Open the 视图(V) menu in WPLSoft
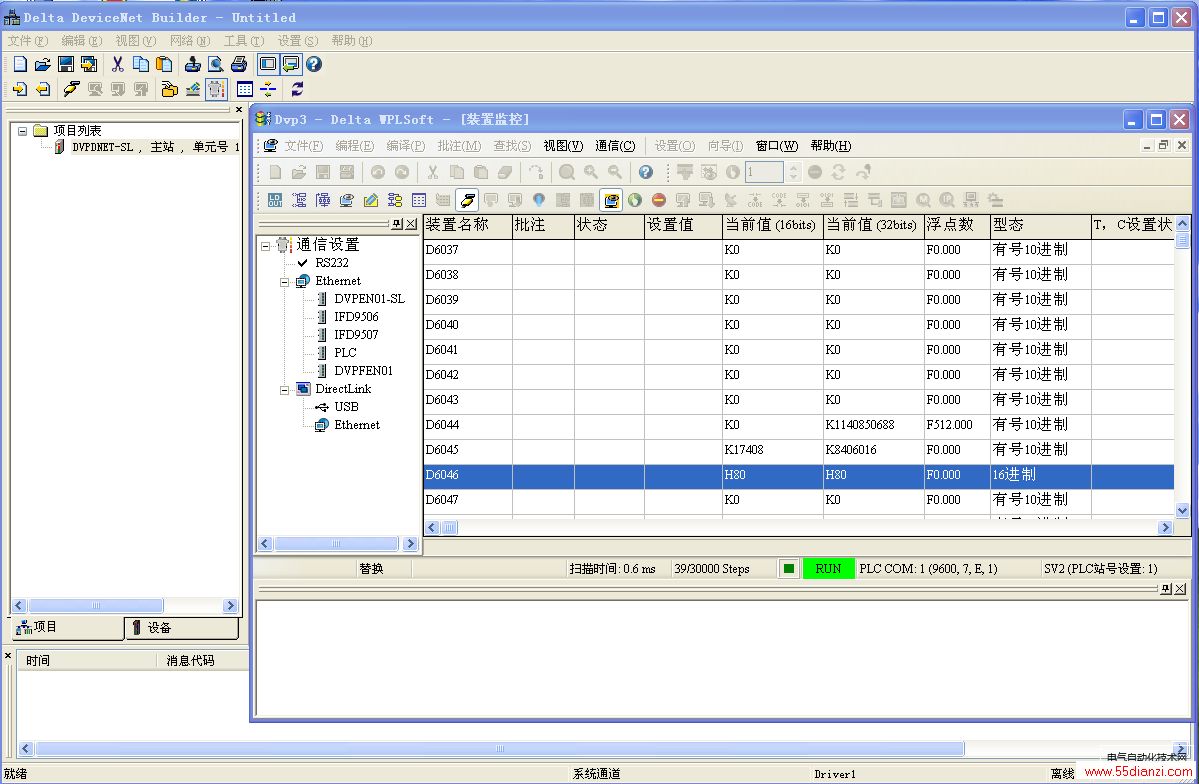Viewport: 1199px width, 784px height. [x=563, y=145]
